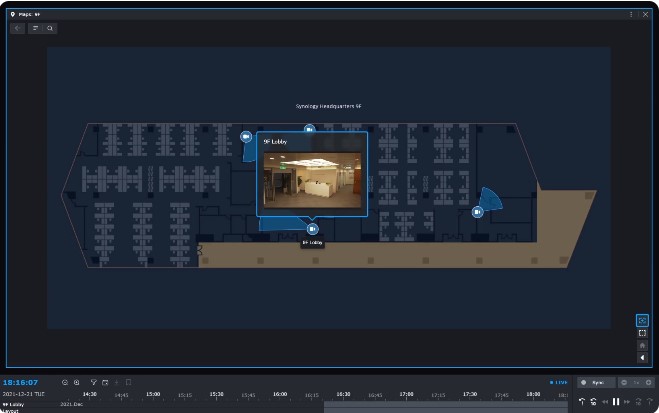Collapse the side panel with the arrow button
659x413 pixels.
click(x=642, y=357)
